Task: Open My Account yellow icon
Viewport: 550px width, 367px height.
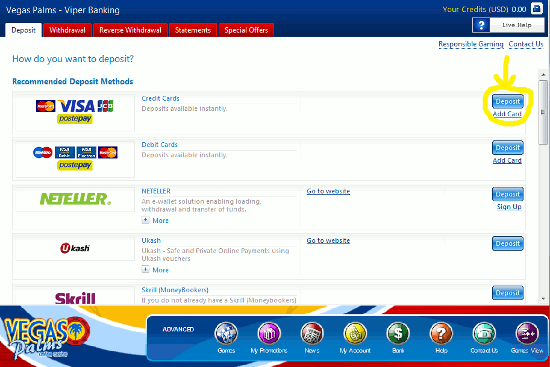Action: (355, 333)
